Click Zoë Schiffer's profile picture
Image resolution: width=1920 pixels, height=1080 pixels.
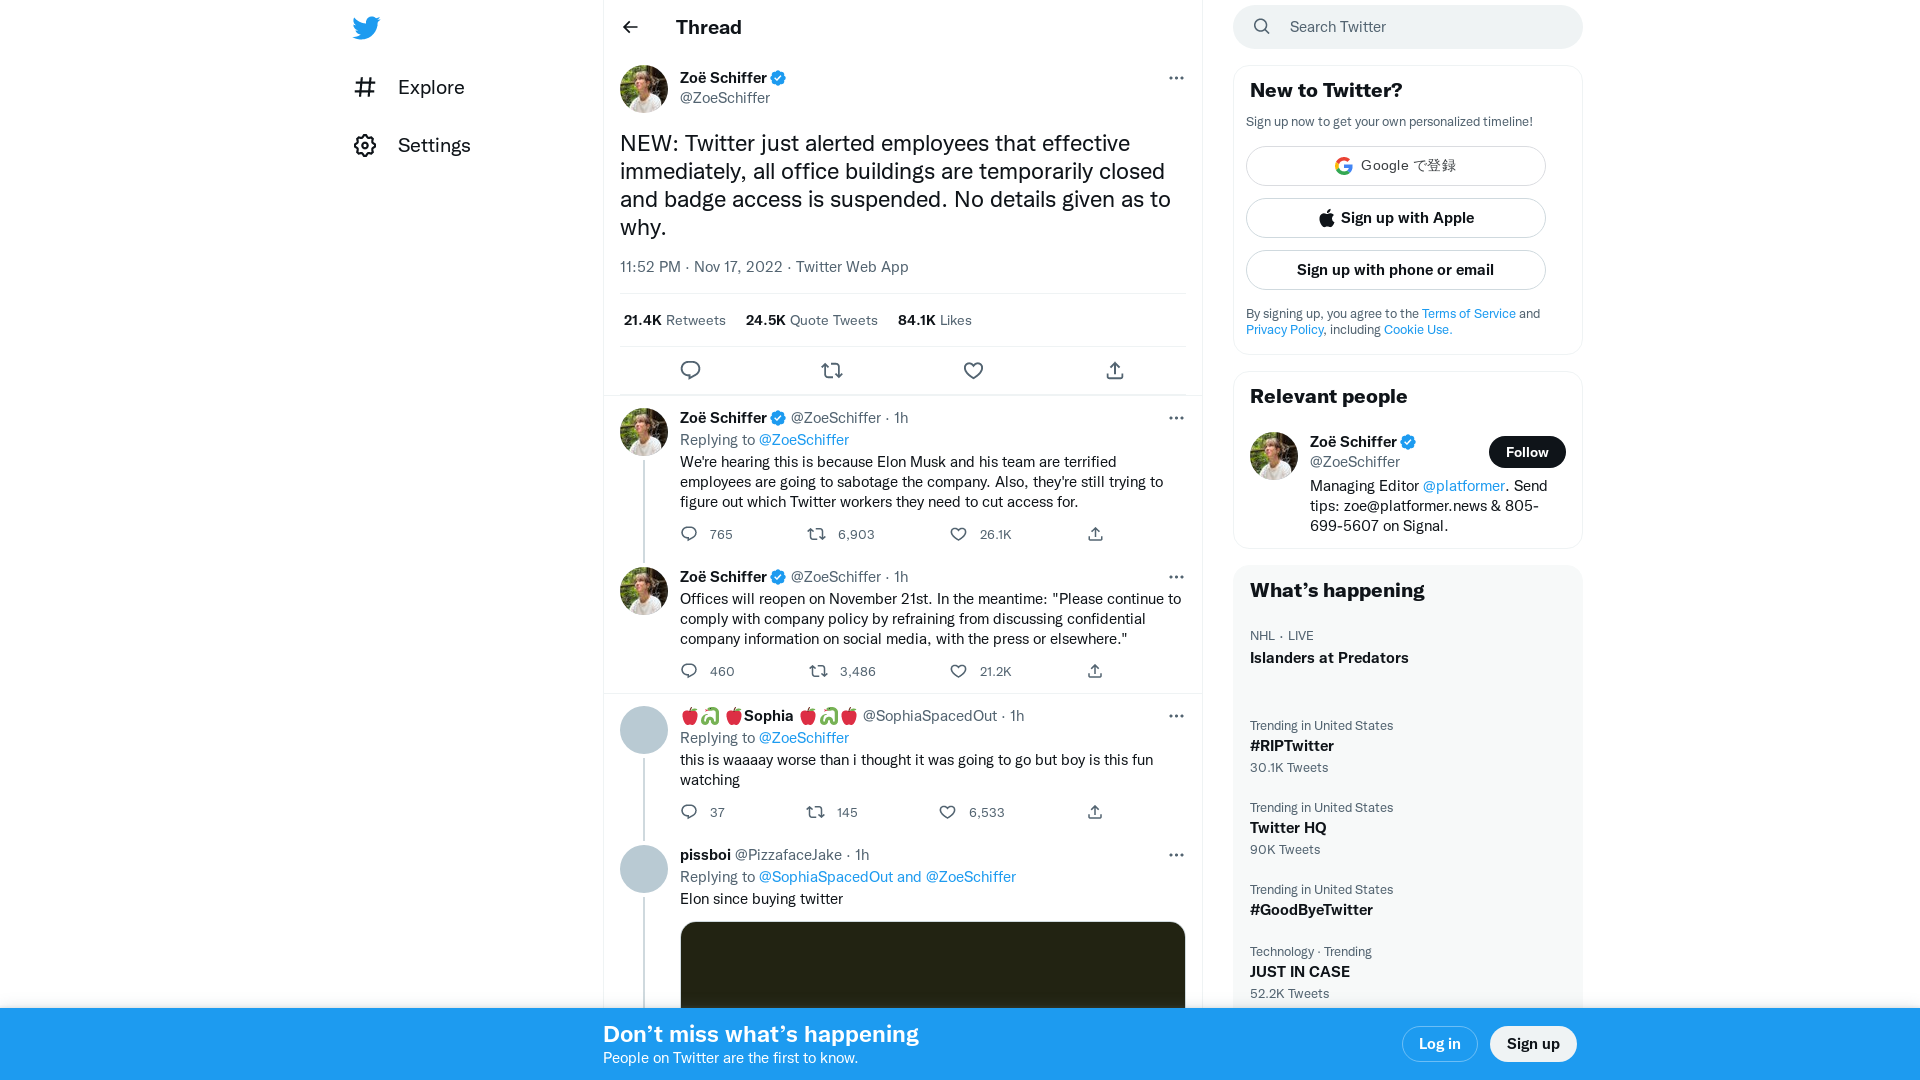click(643, 88)
